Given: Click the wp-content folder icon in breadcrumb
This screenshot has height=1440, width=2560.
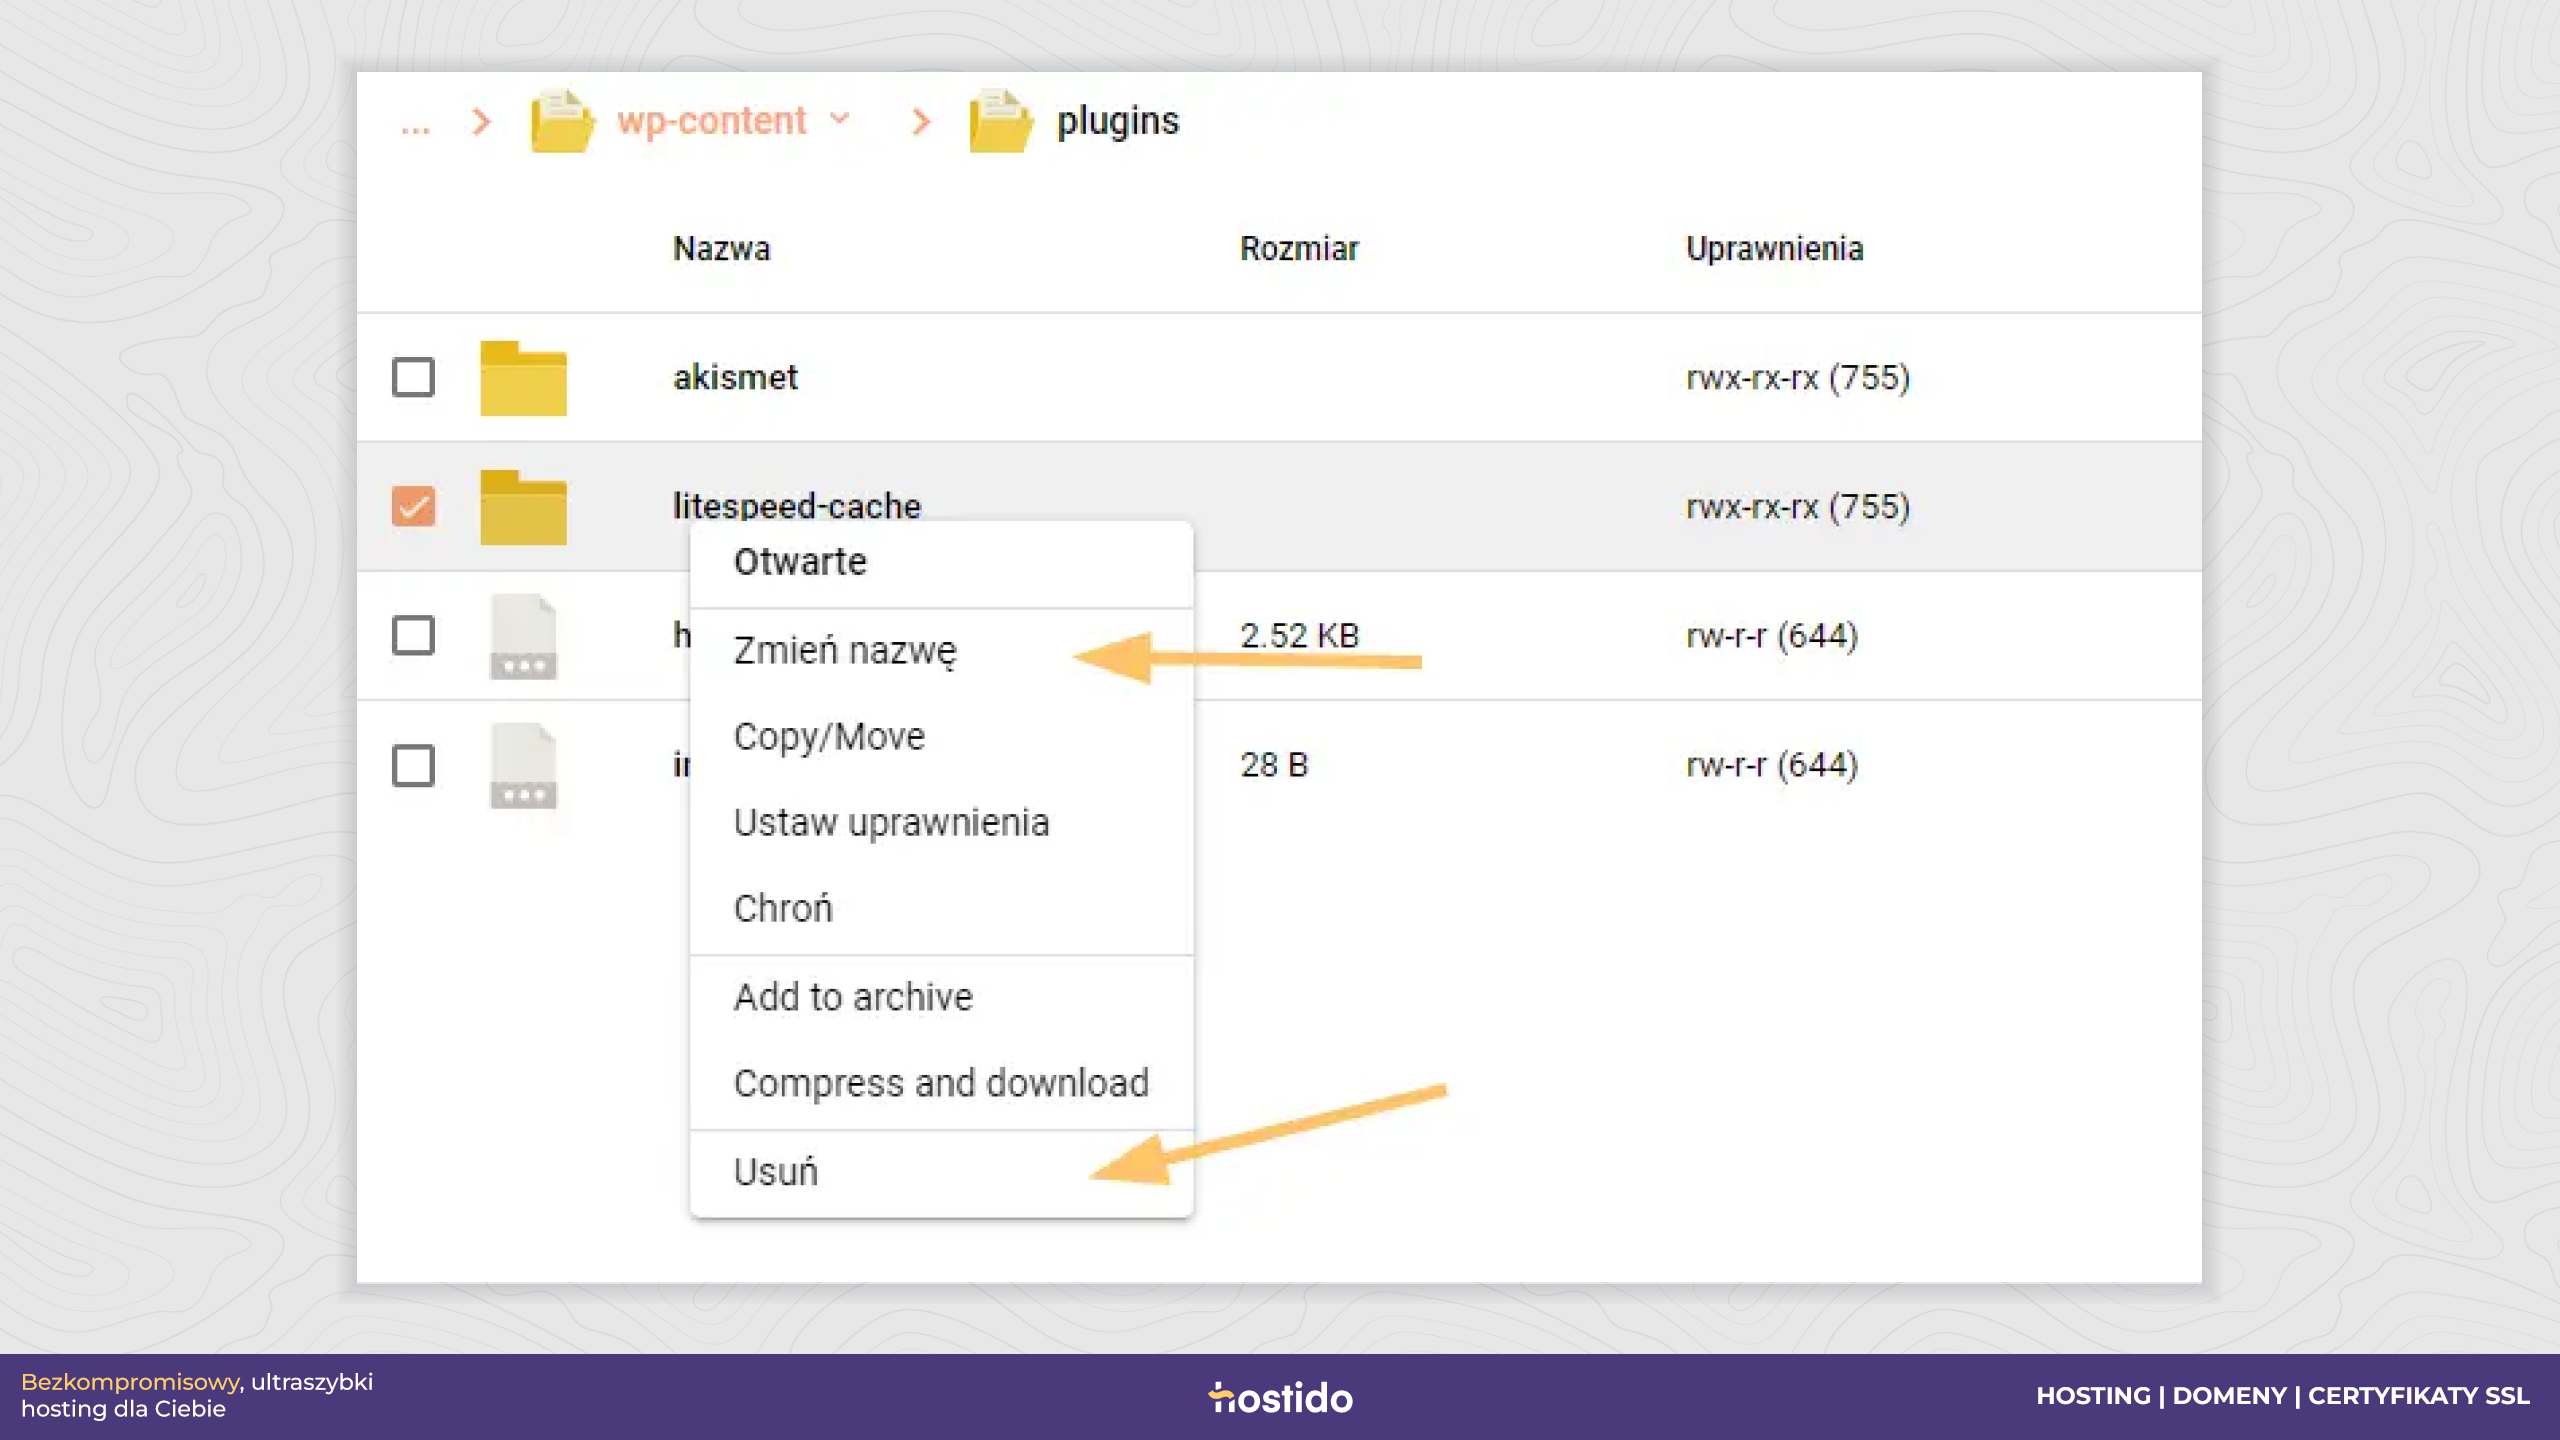Looking at the screenshot, I should tap(562, 121).
